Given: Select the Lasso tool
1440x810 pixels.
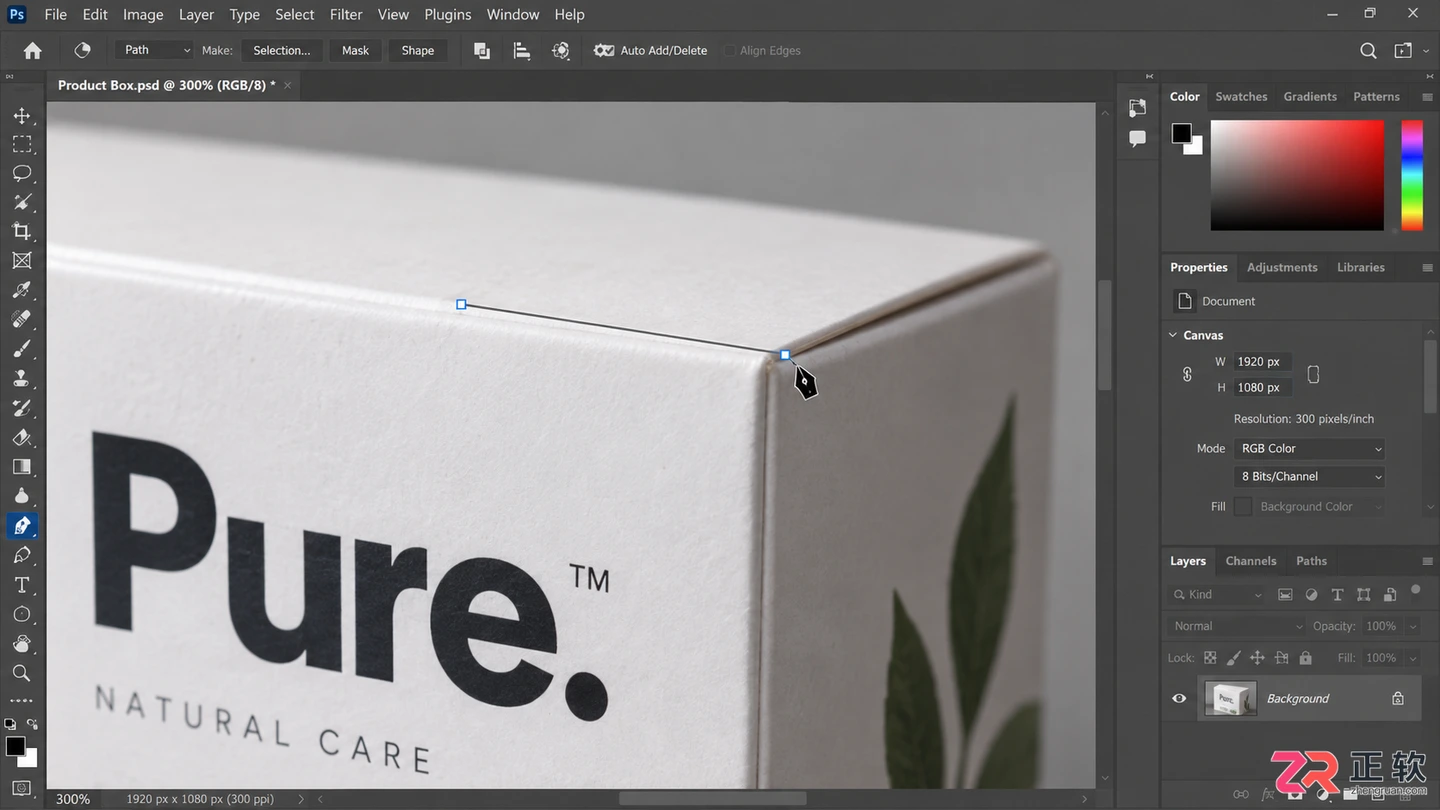Looking at the screenshot, I should pyautogui.click(x=22, y=174).
